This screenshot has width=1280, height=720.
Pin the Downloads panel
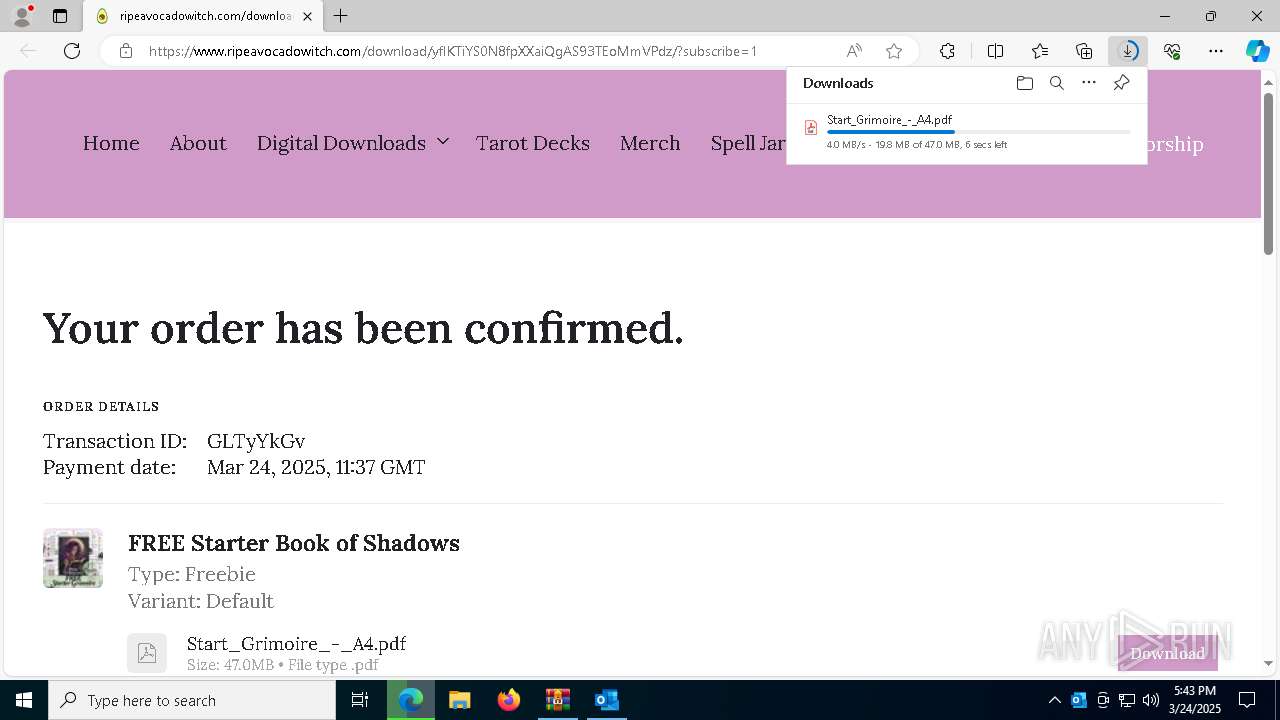[x=1121, y=83]
